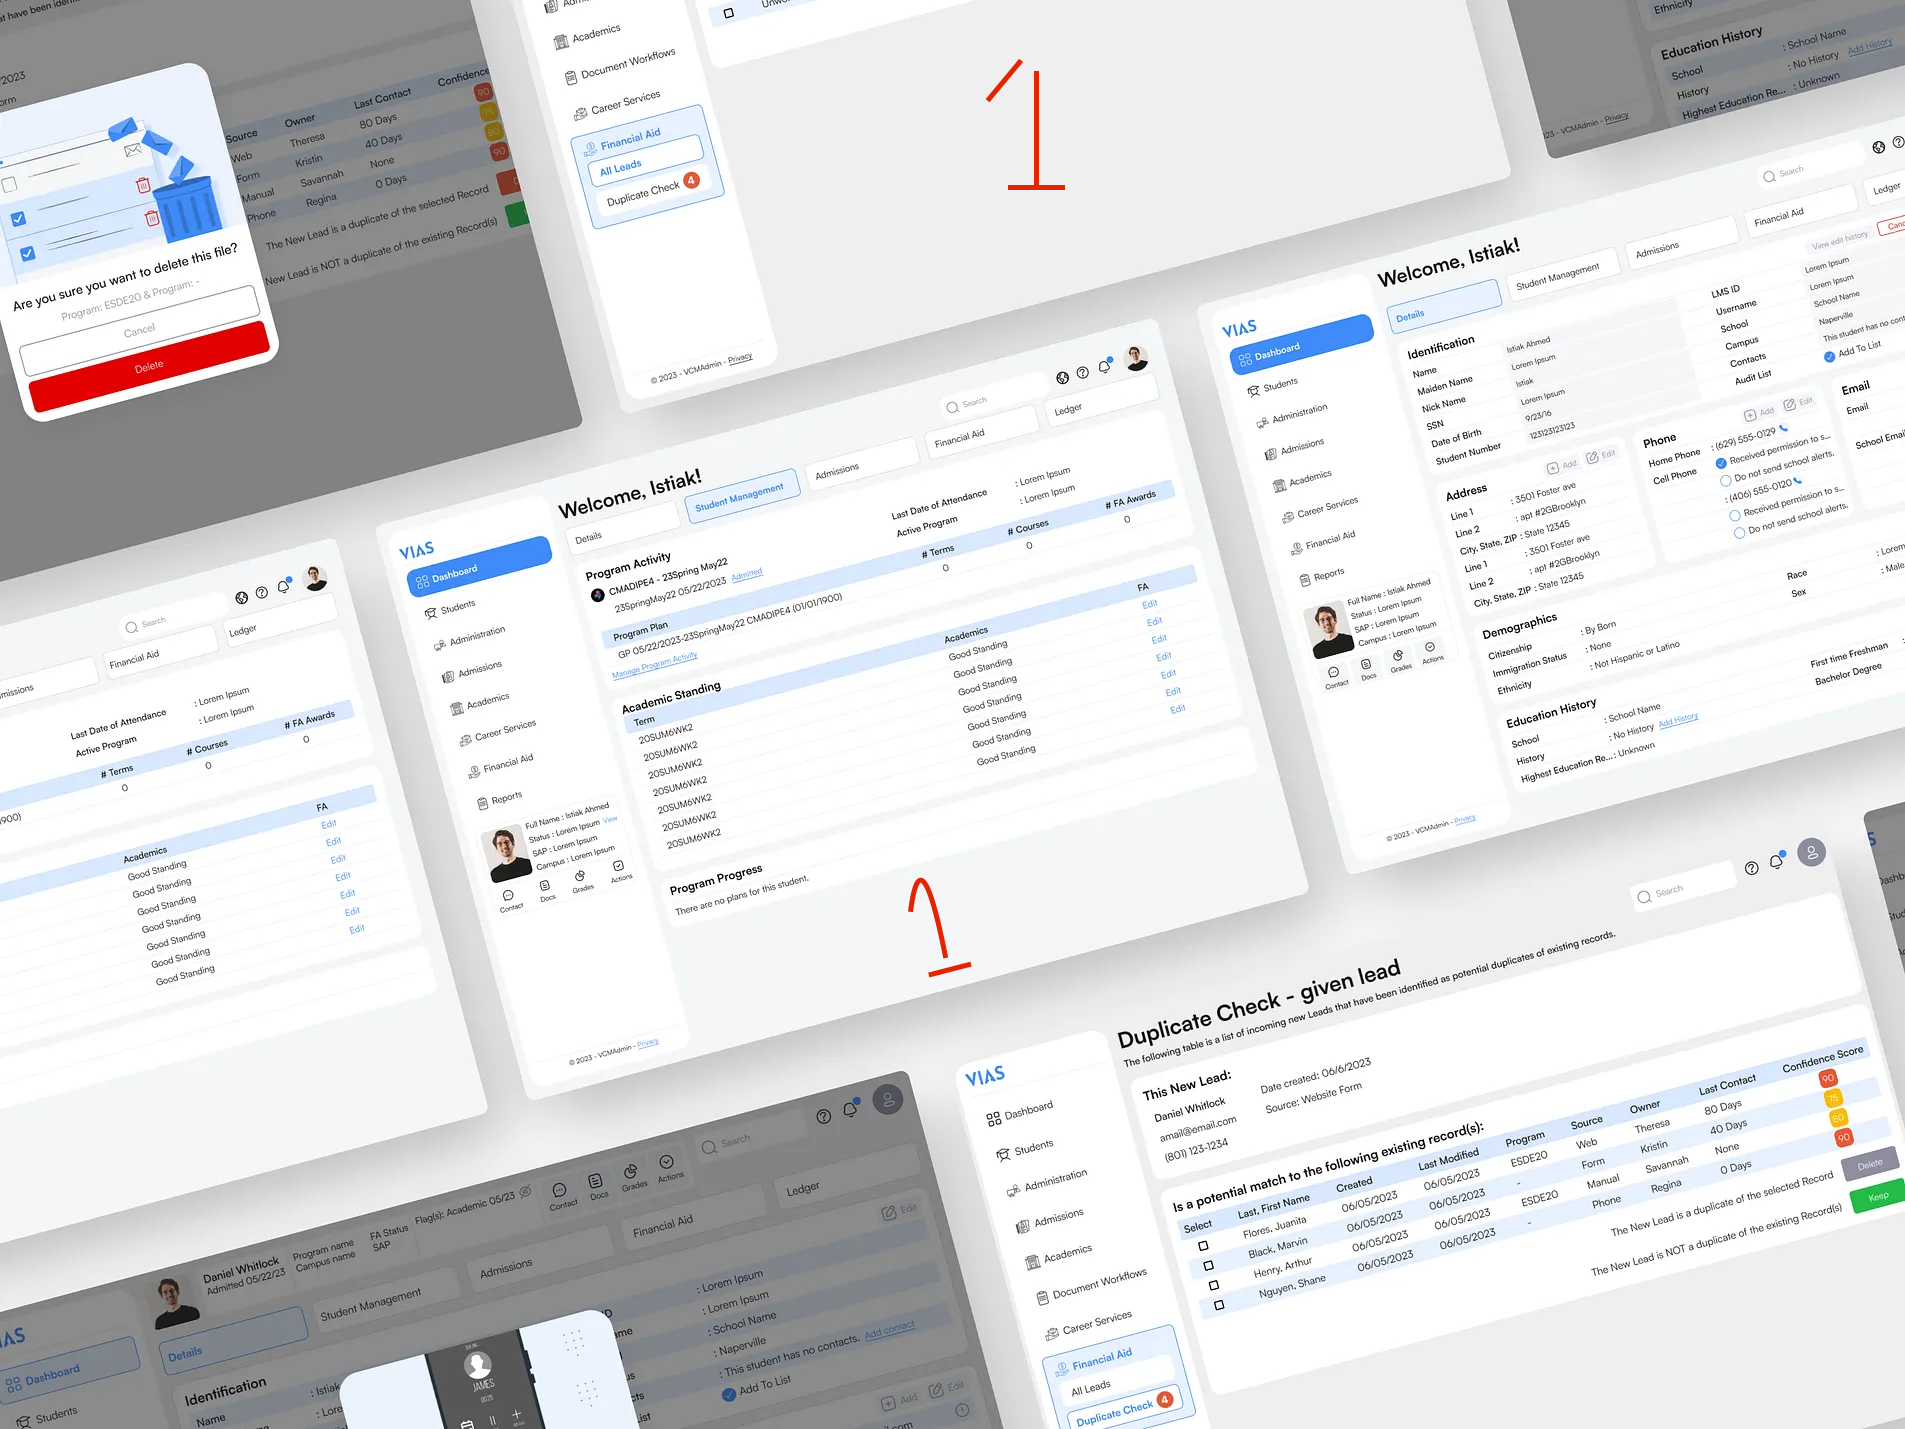Tick the checkbox for Flores, Juanita
Viewport: 1905px width, 1429px height.
coord(1203,1246)
